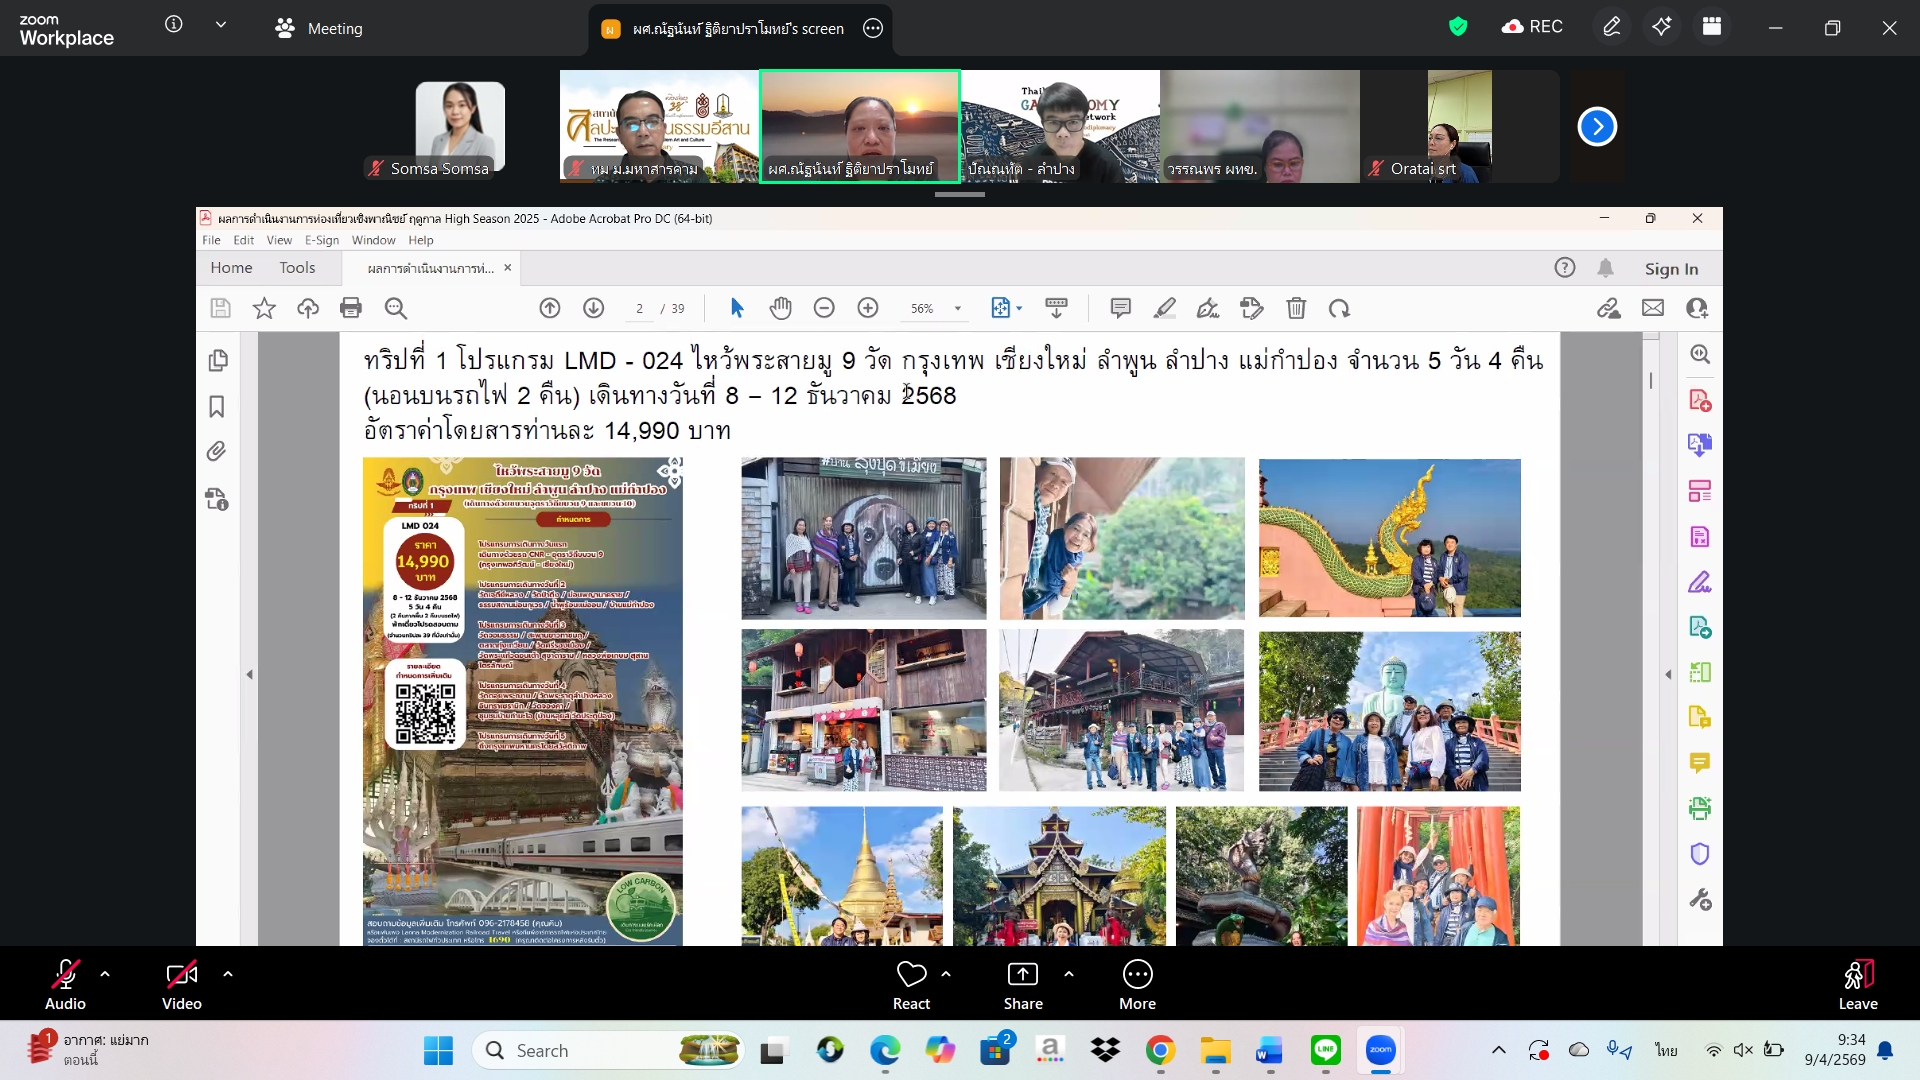This screenshot has height=1080, width=1920.
Task: Click the zoom out minus icon
Action: point(824,308)
